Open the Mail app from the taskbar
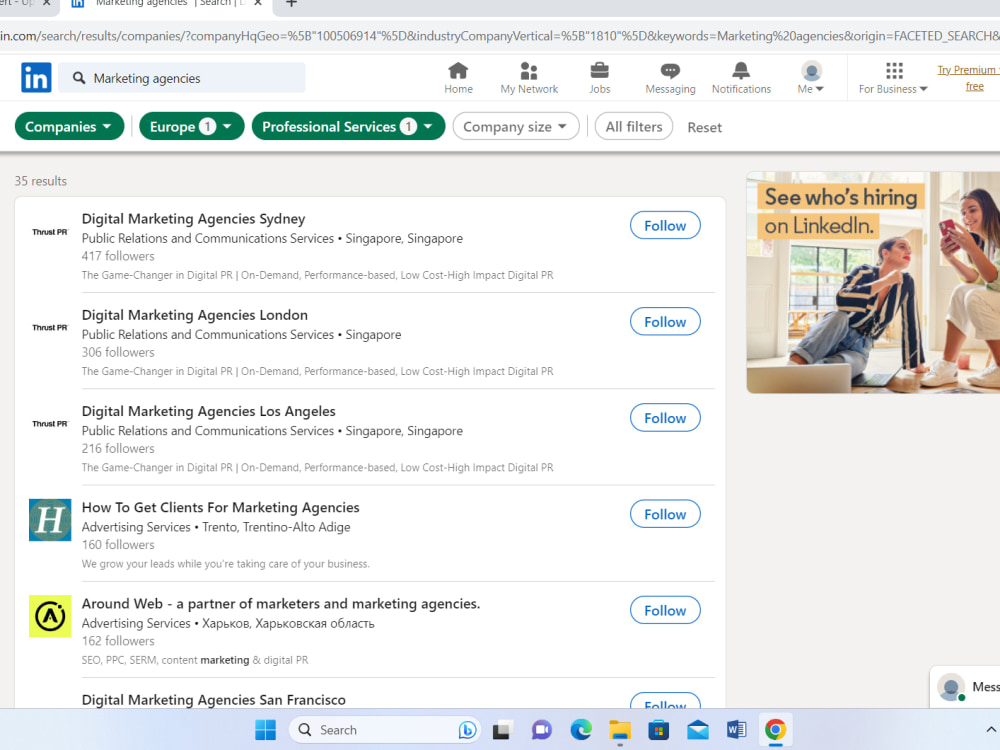The height and width of the screenshot is (750, 1000). pos(698,730)
